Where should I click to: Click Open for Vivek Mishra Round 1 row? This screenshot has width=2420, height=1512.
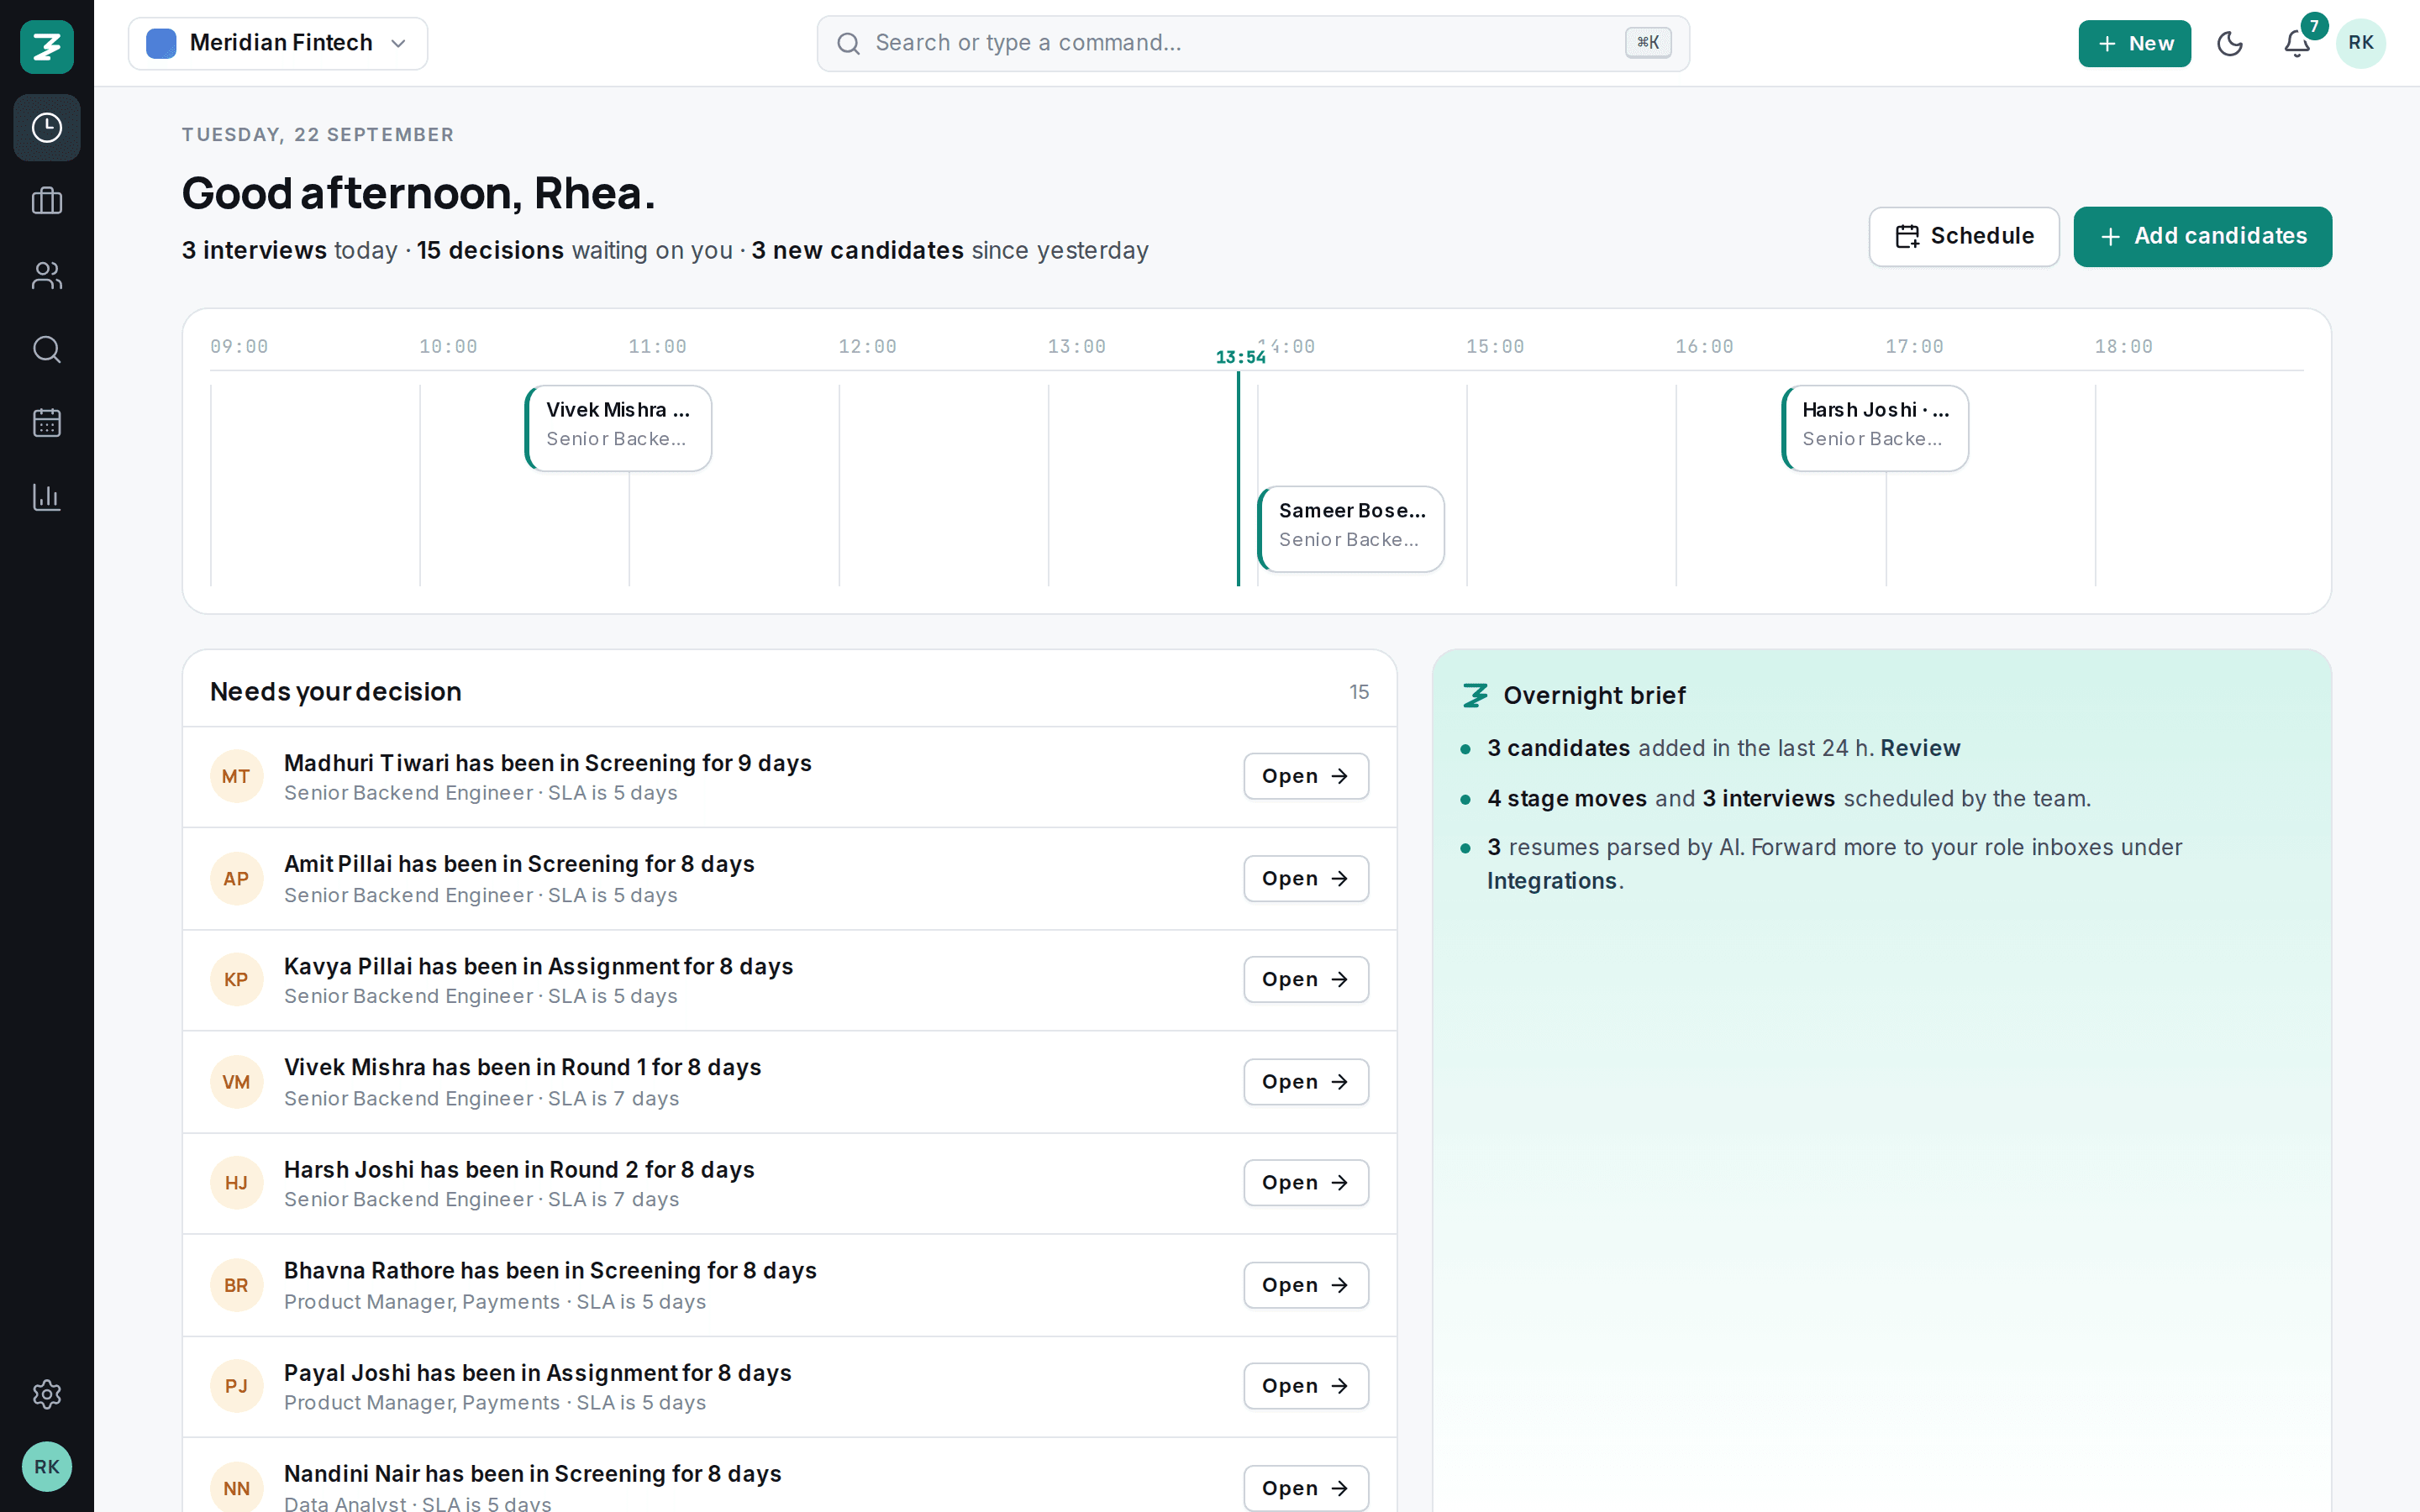click(x=1306, y=1081)
